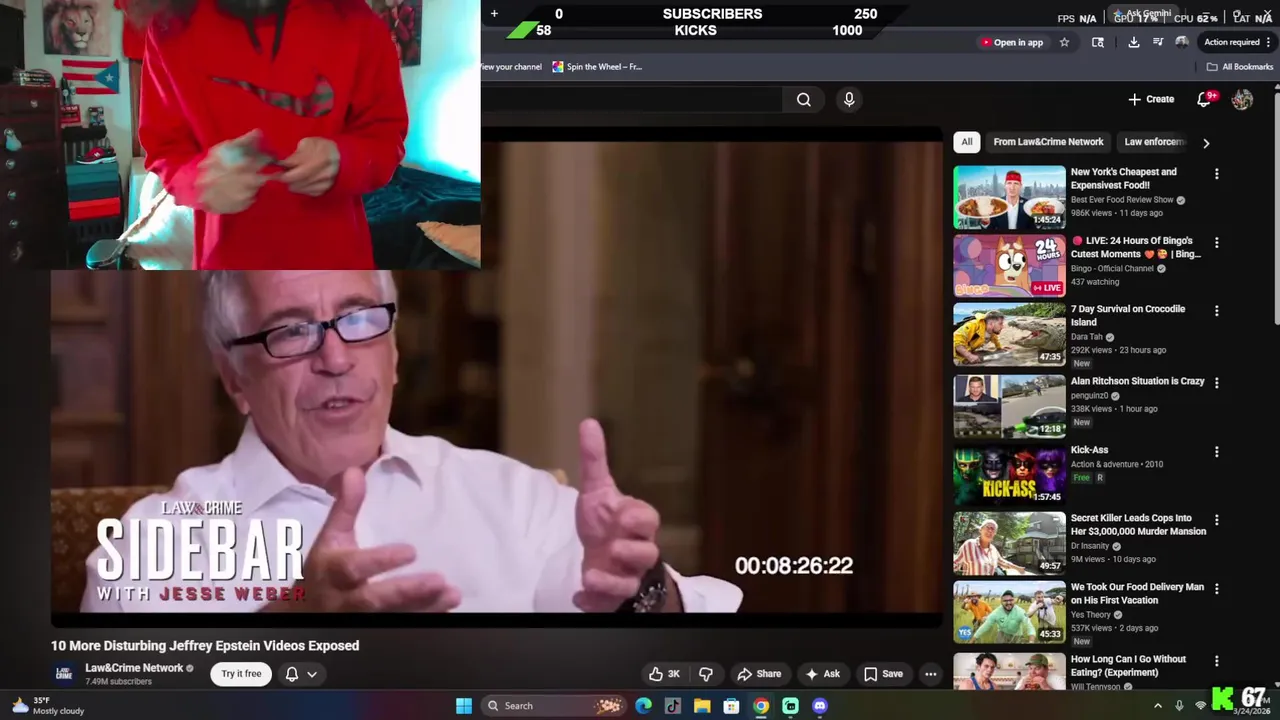Viewport: 1280px width, 720px height.
Task: Click Ask Gemini button
Action: pyautogui.click(x=1141, y=13)
